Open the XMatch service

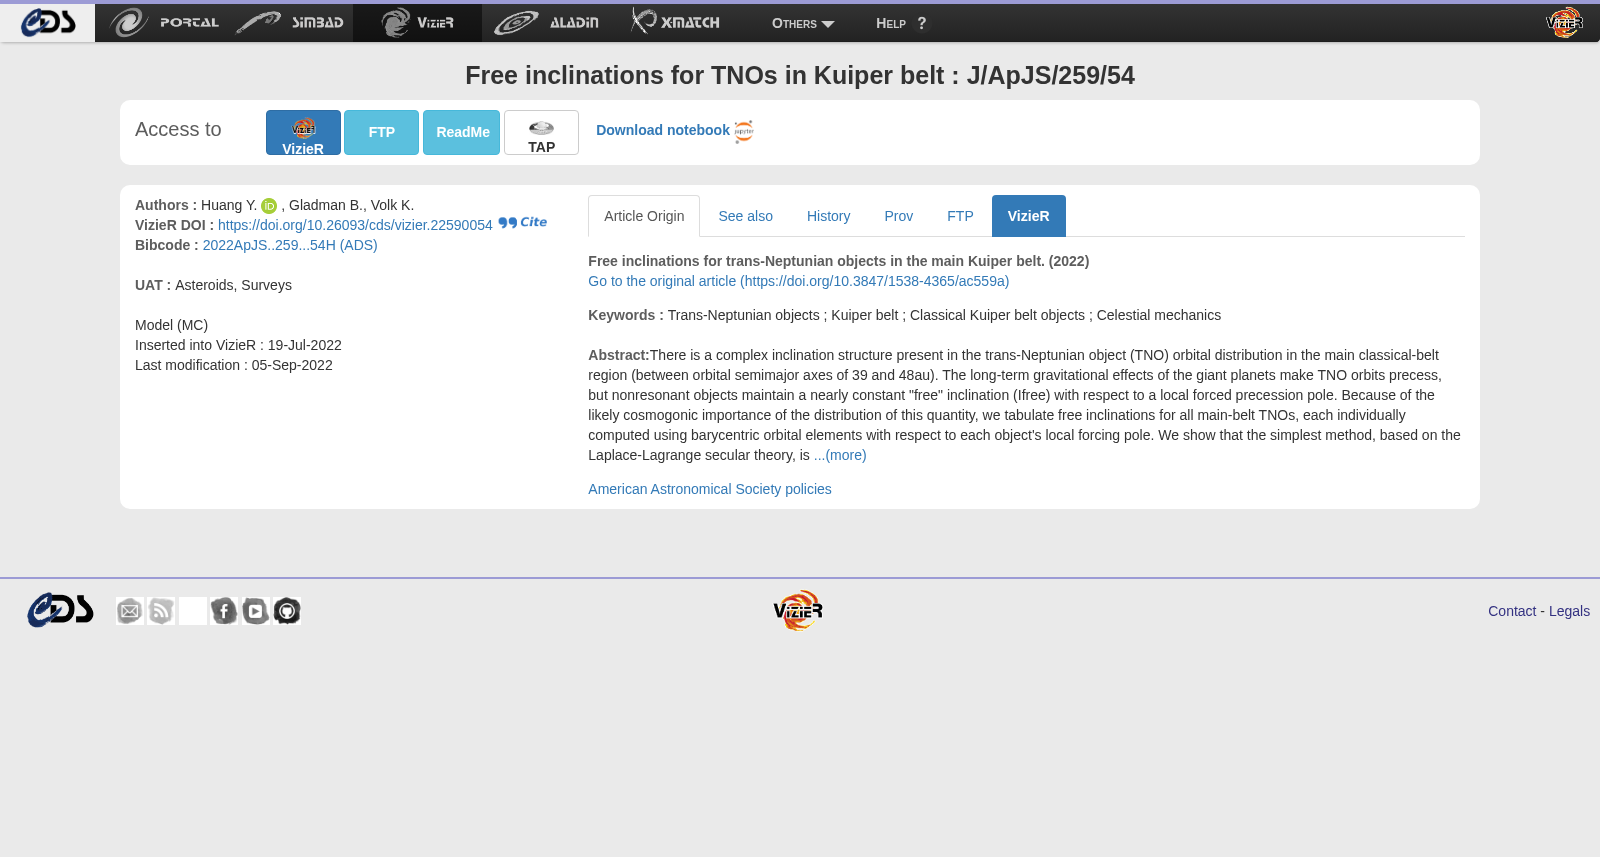(675, 22)
